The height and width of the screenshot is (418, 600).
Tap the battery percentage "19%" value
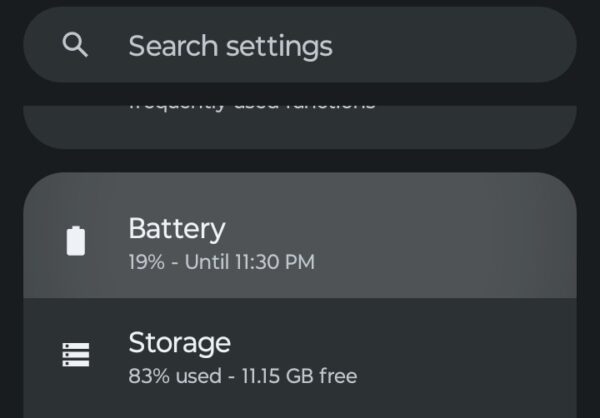point(145,263)
